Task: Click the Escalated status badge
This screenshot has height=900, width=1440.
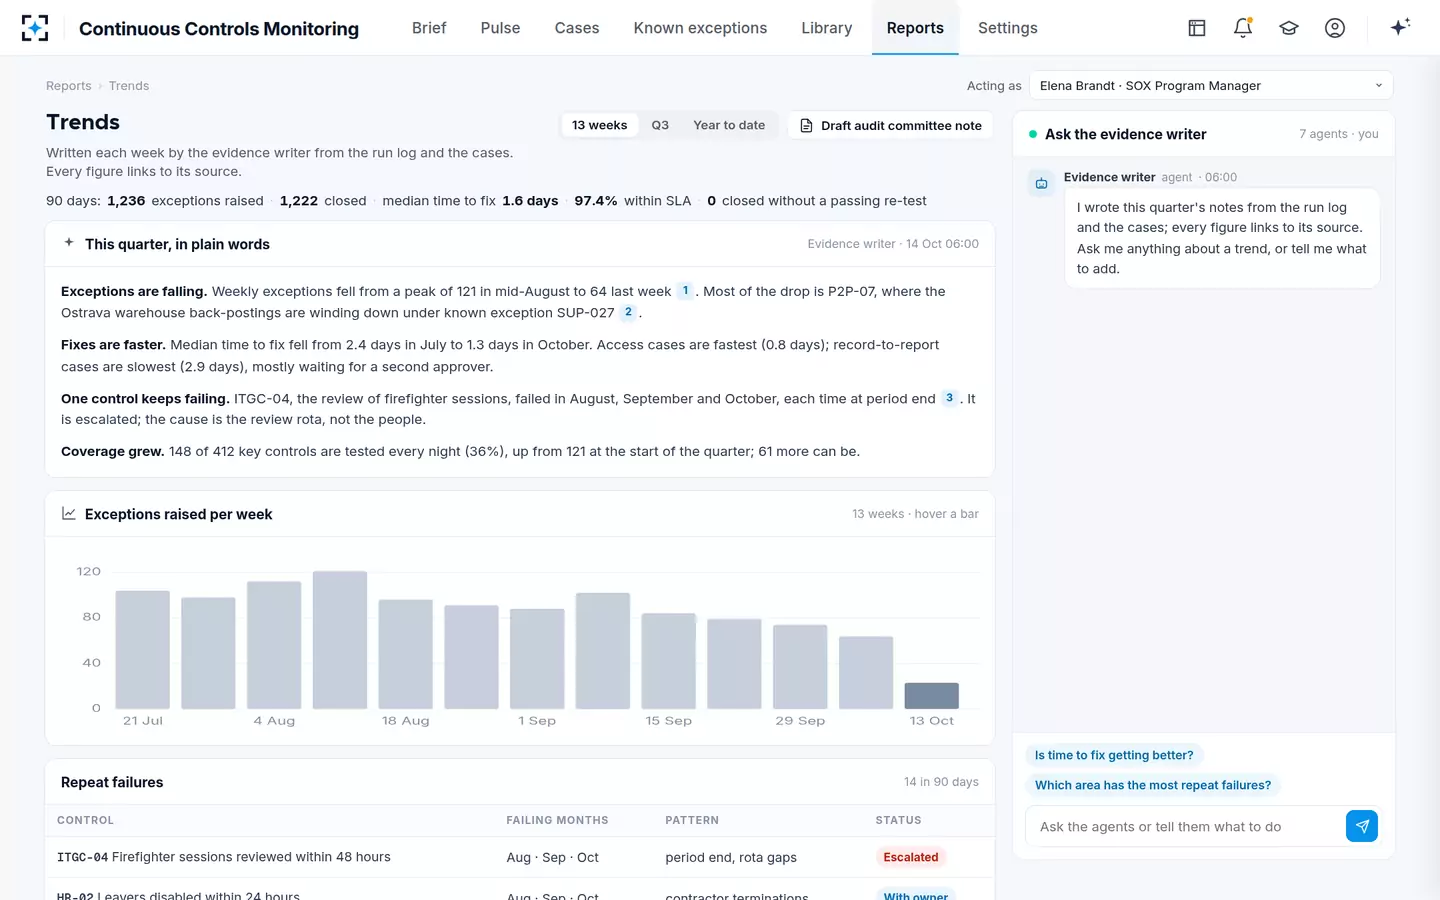Action: (x=911, y=857)
